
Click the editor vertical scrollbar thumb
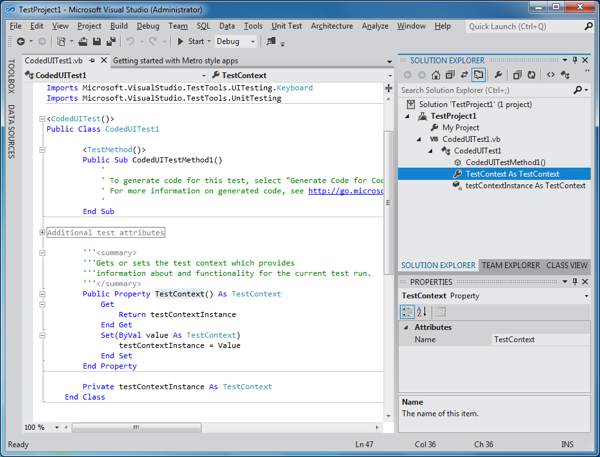click(x=388, y=202)
